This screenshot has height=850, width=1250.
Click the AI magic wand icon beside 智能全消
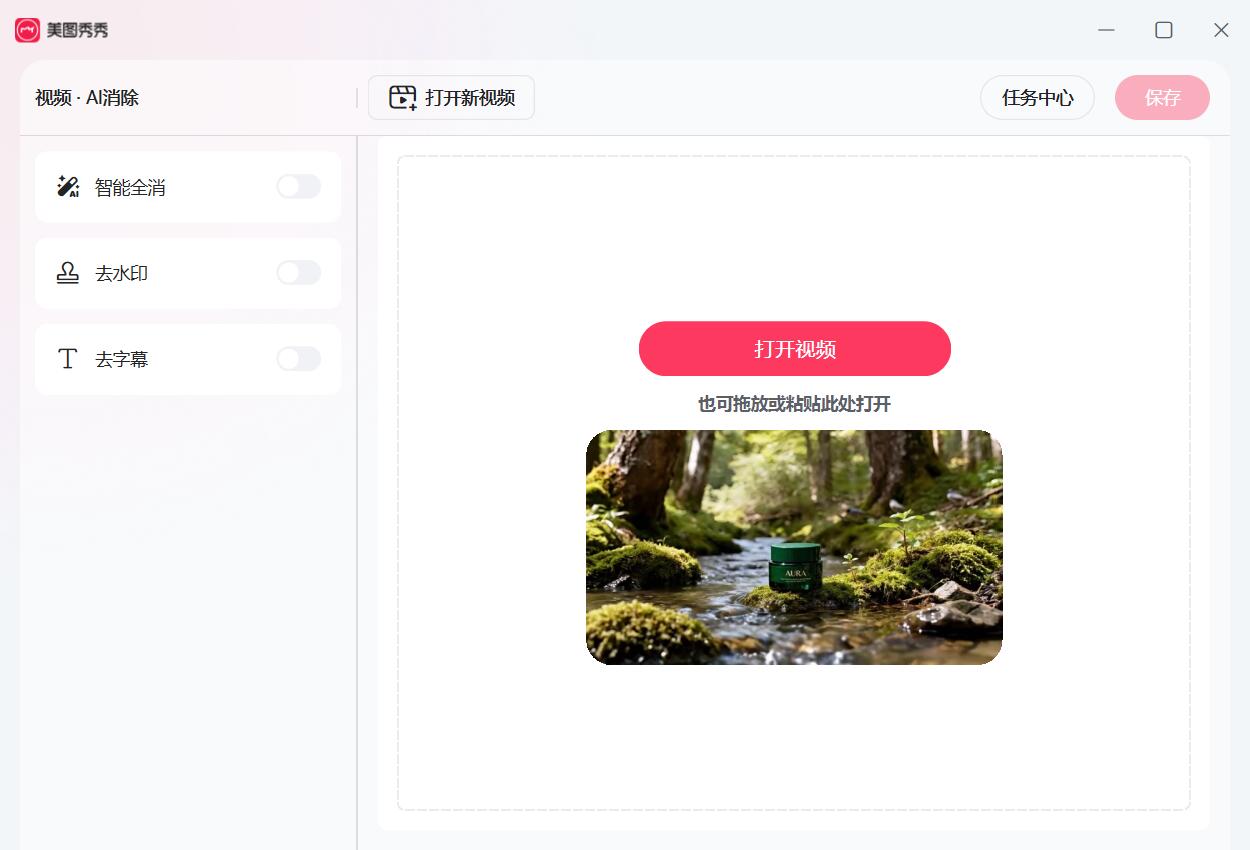pos(68,187)
